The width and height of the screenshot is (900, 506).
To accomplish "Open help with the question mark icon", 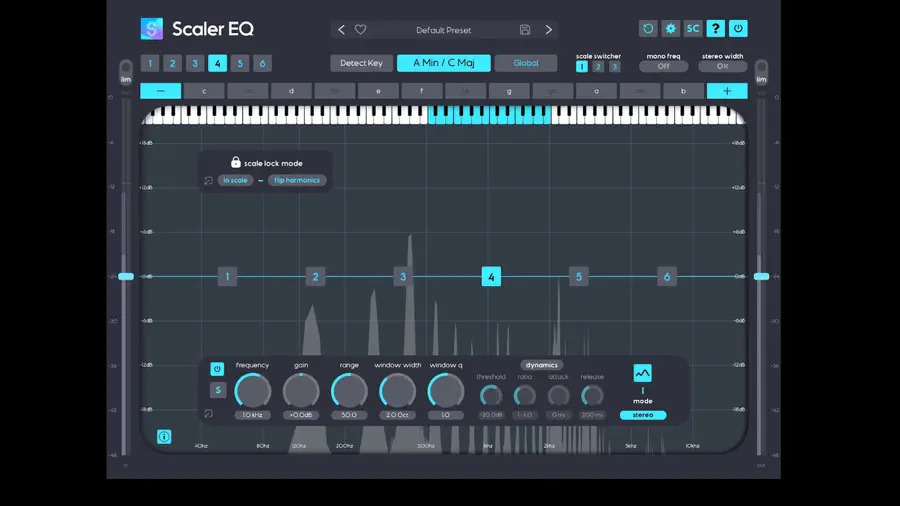I will click(x=715, y=29).
